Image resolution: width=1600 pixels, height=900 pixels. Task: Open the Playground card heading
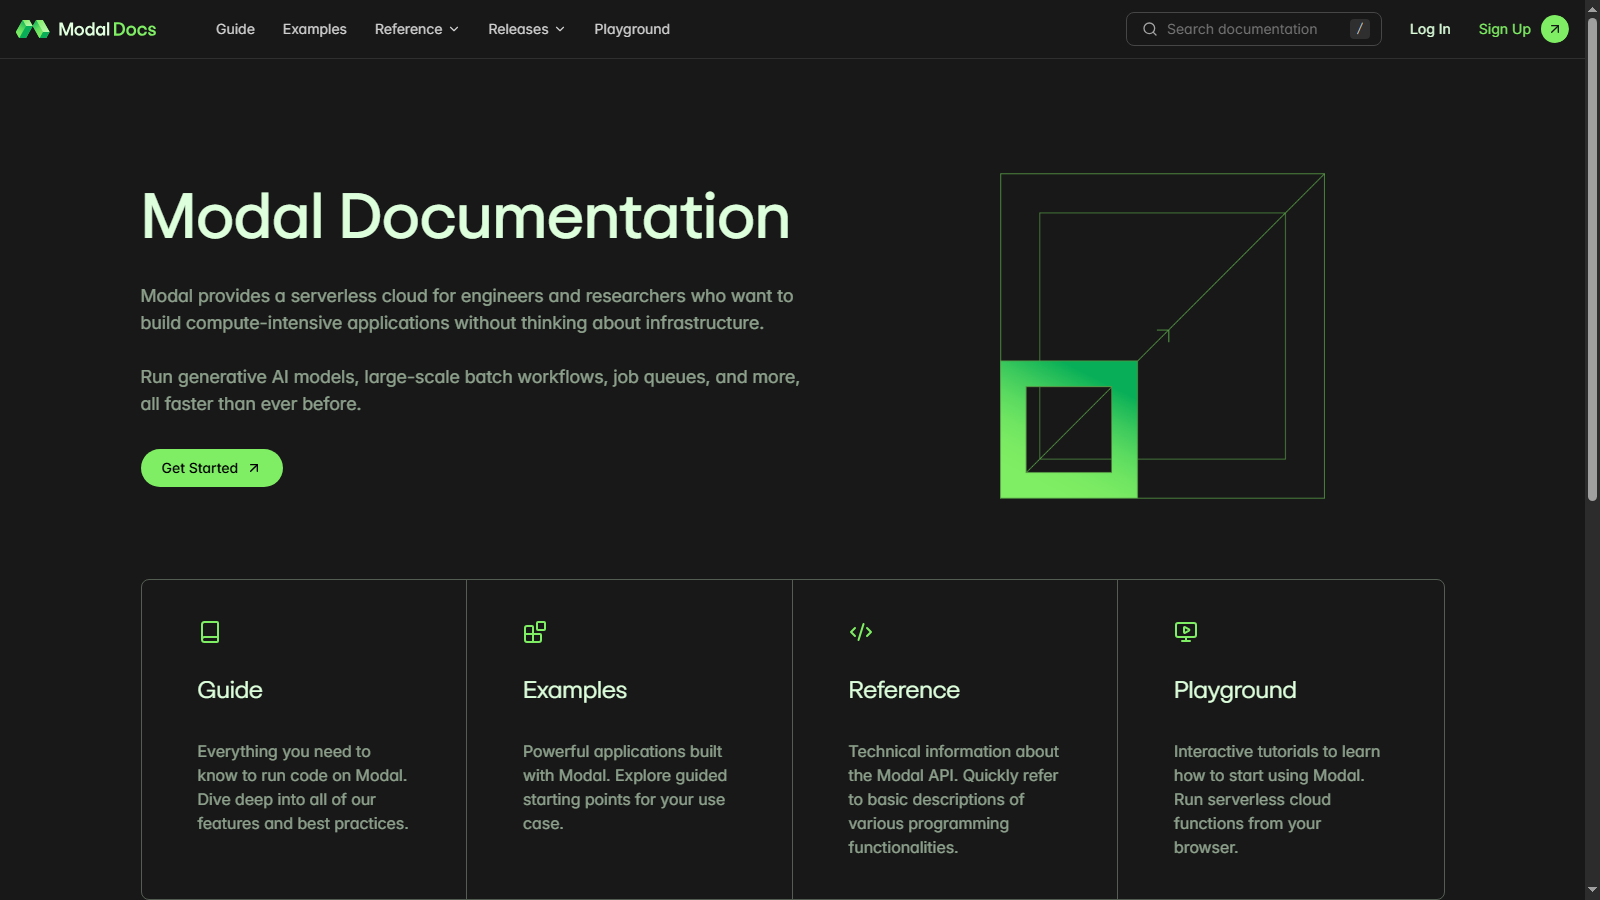pyautogui.click(x=1235, y=690)
